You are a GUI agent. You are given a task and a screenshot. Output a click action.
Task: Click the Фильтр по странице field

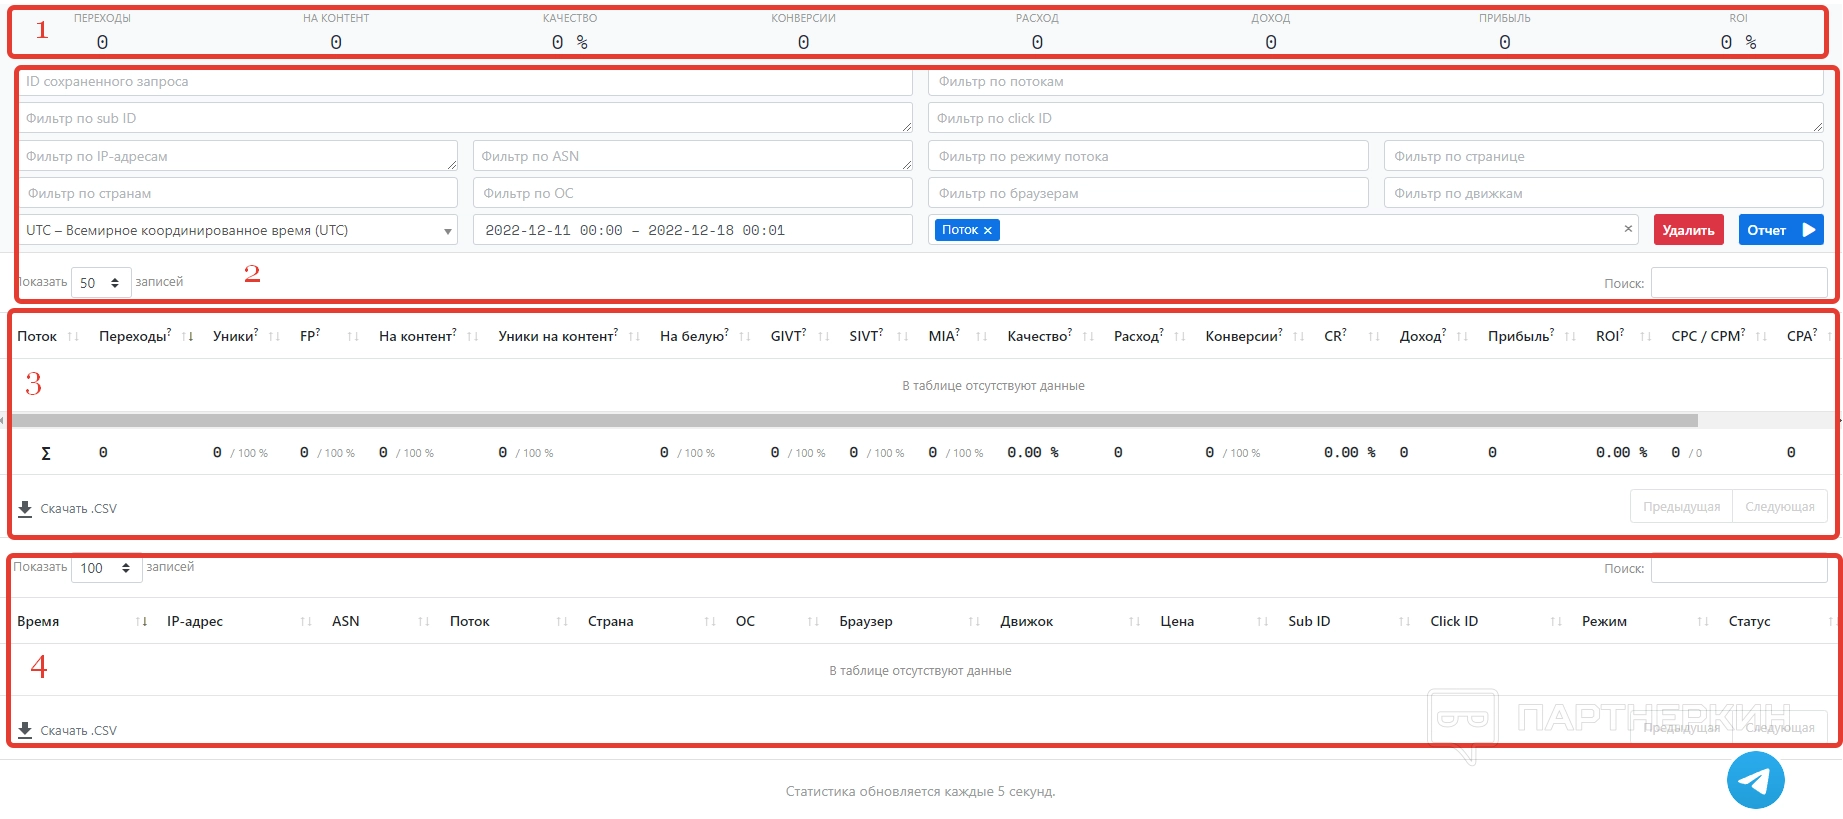point(1603,156)
